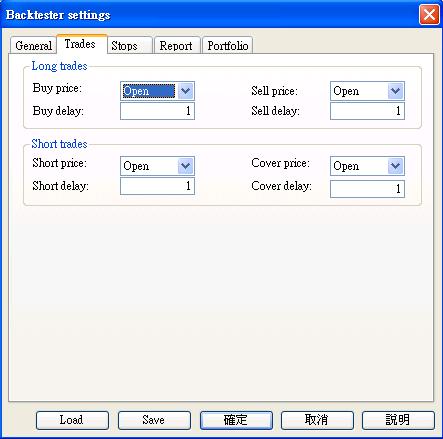Click the Load button
443x439 pixels.
point(72,420)
